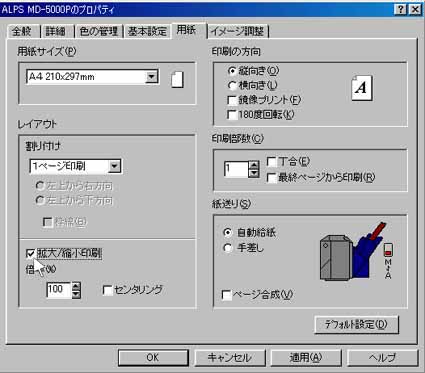Expand the 1ページ印刷 layout dropdown

pos(114,166)
